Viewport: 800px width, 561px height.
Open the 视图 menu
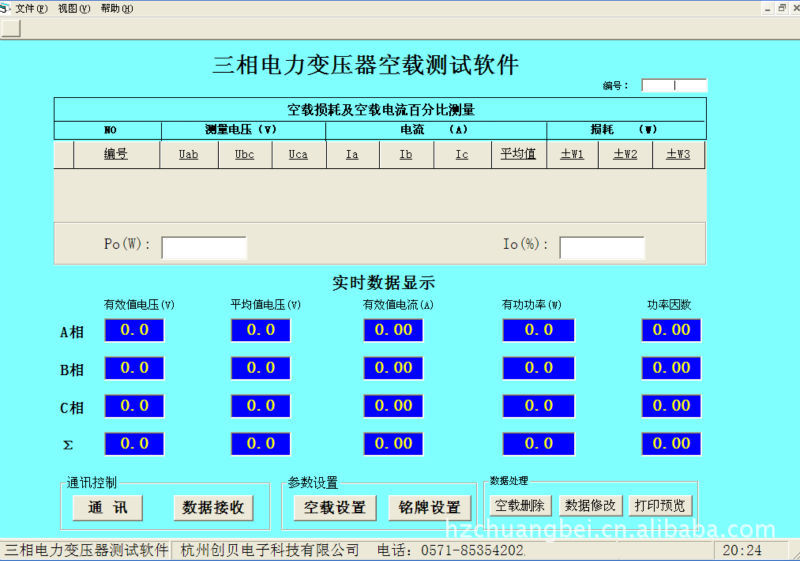(73, 8)
